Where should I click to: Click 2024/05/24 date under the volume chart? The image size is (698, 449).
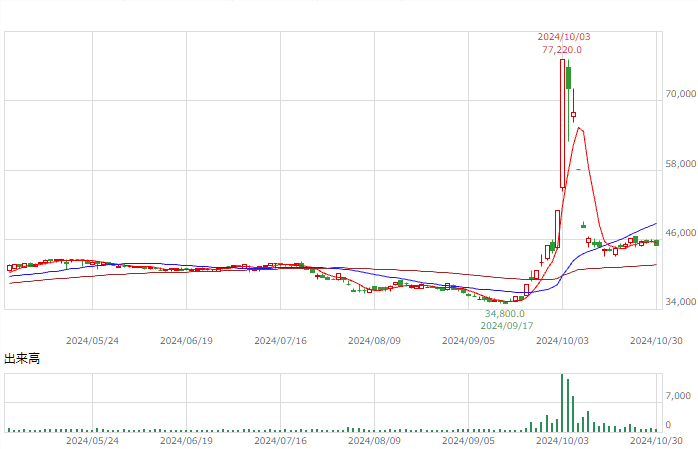(93, 441)
